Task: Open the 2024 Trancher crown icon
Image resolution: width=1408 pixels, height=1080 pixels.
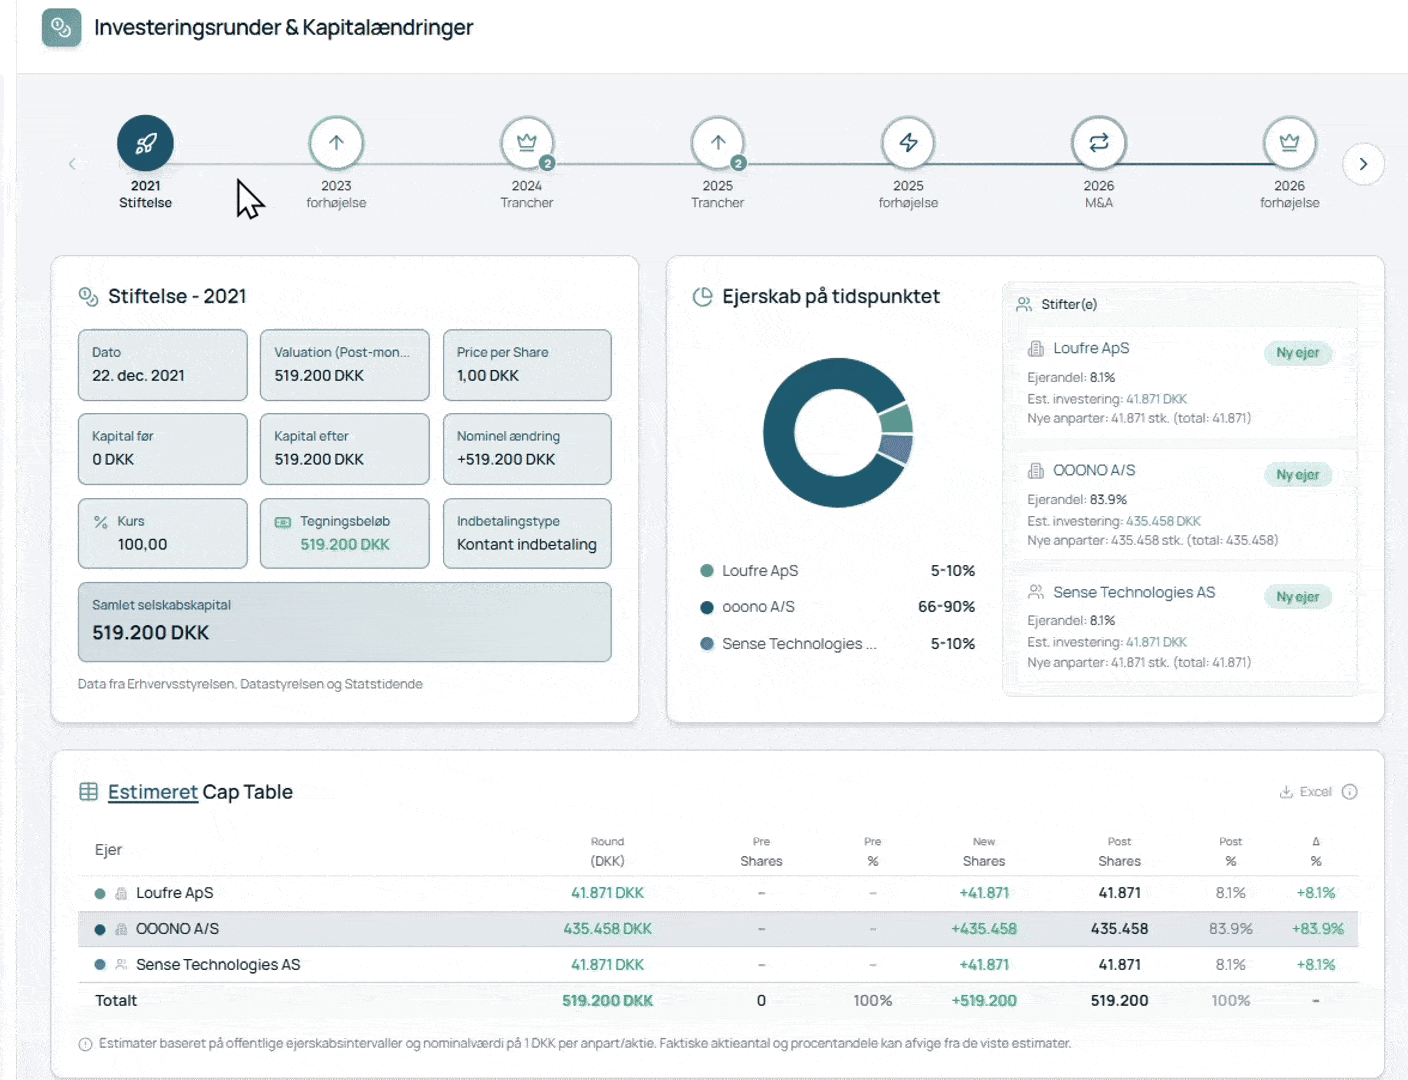Action: coord(527,142)
